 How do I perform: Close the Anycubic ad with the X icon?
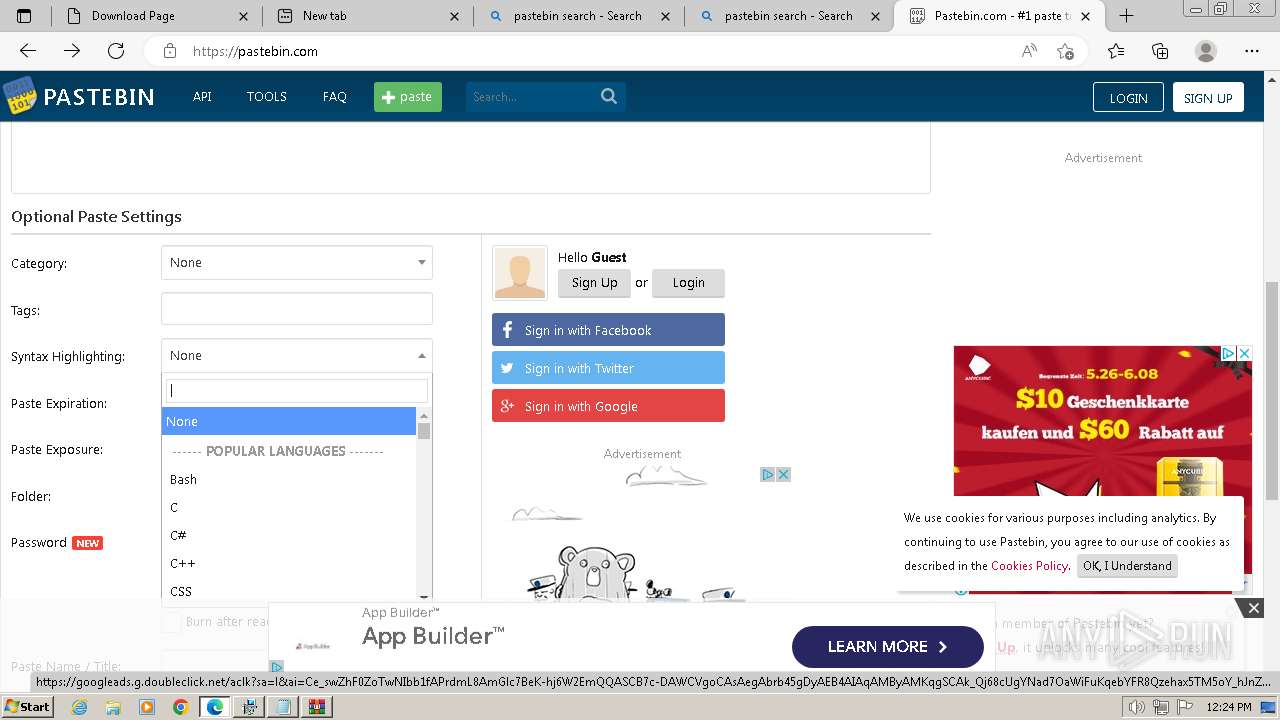click(x=1245, y=354)
